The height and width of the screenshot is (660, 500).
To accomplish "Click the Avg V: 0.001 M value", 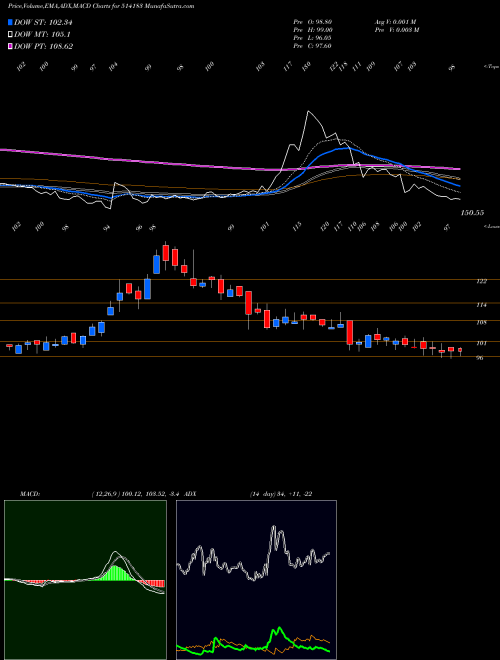I will click(395, 21).
